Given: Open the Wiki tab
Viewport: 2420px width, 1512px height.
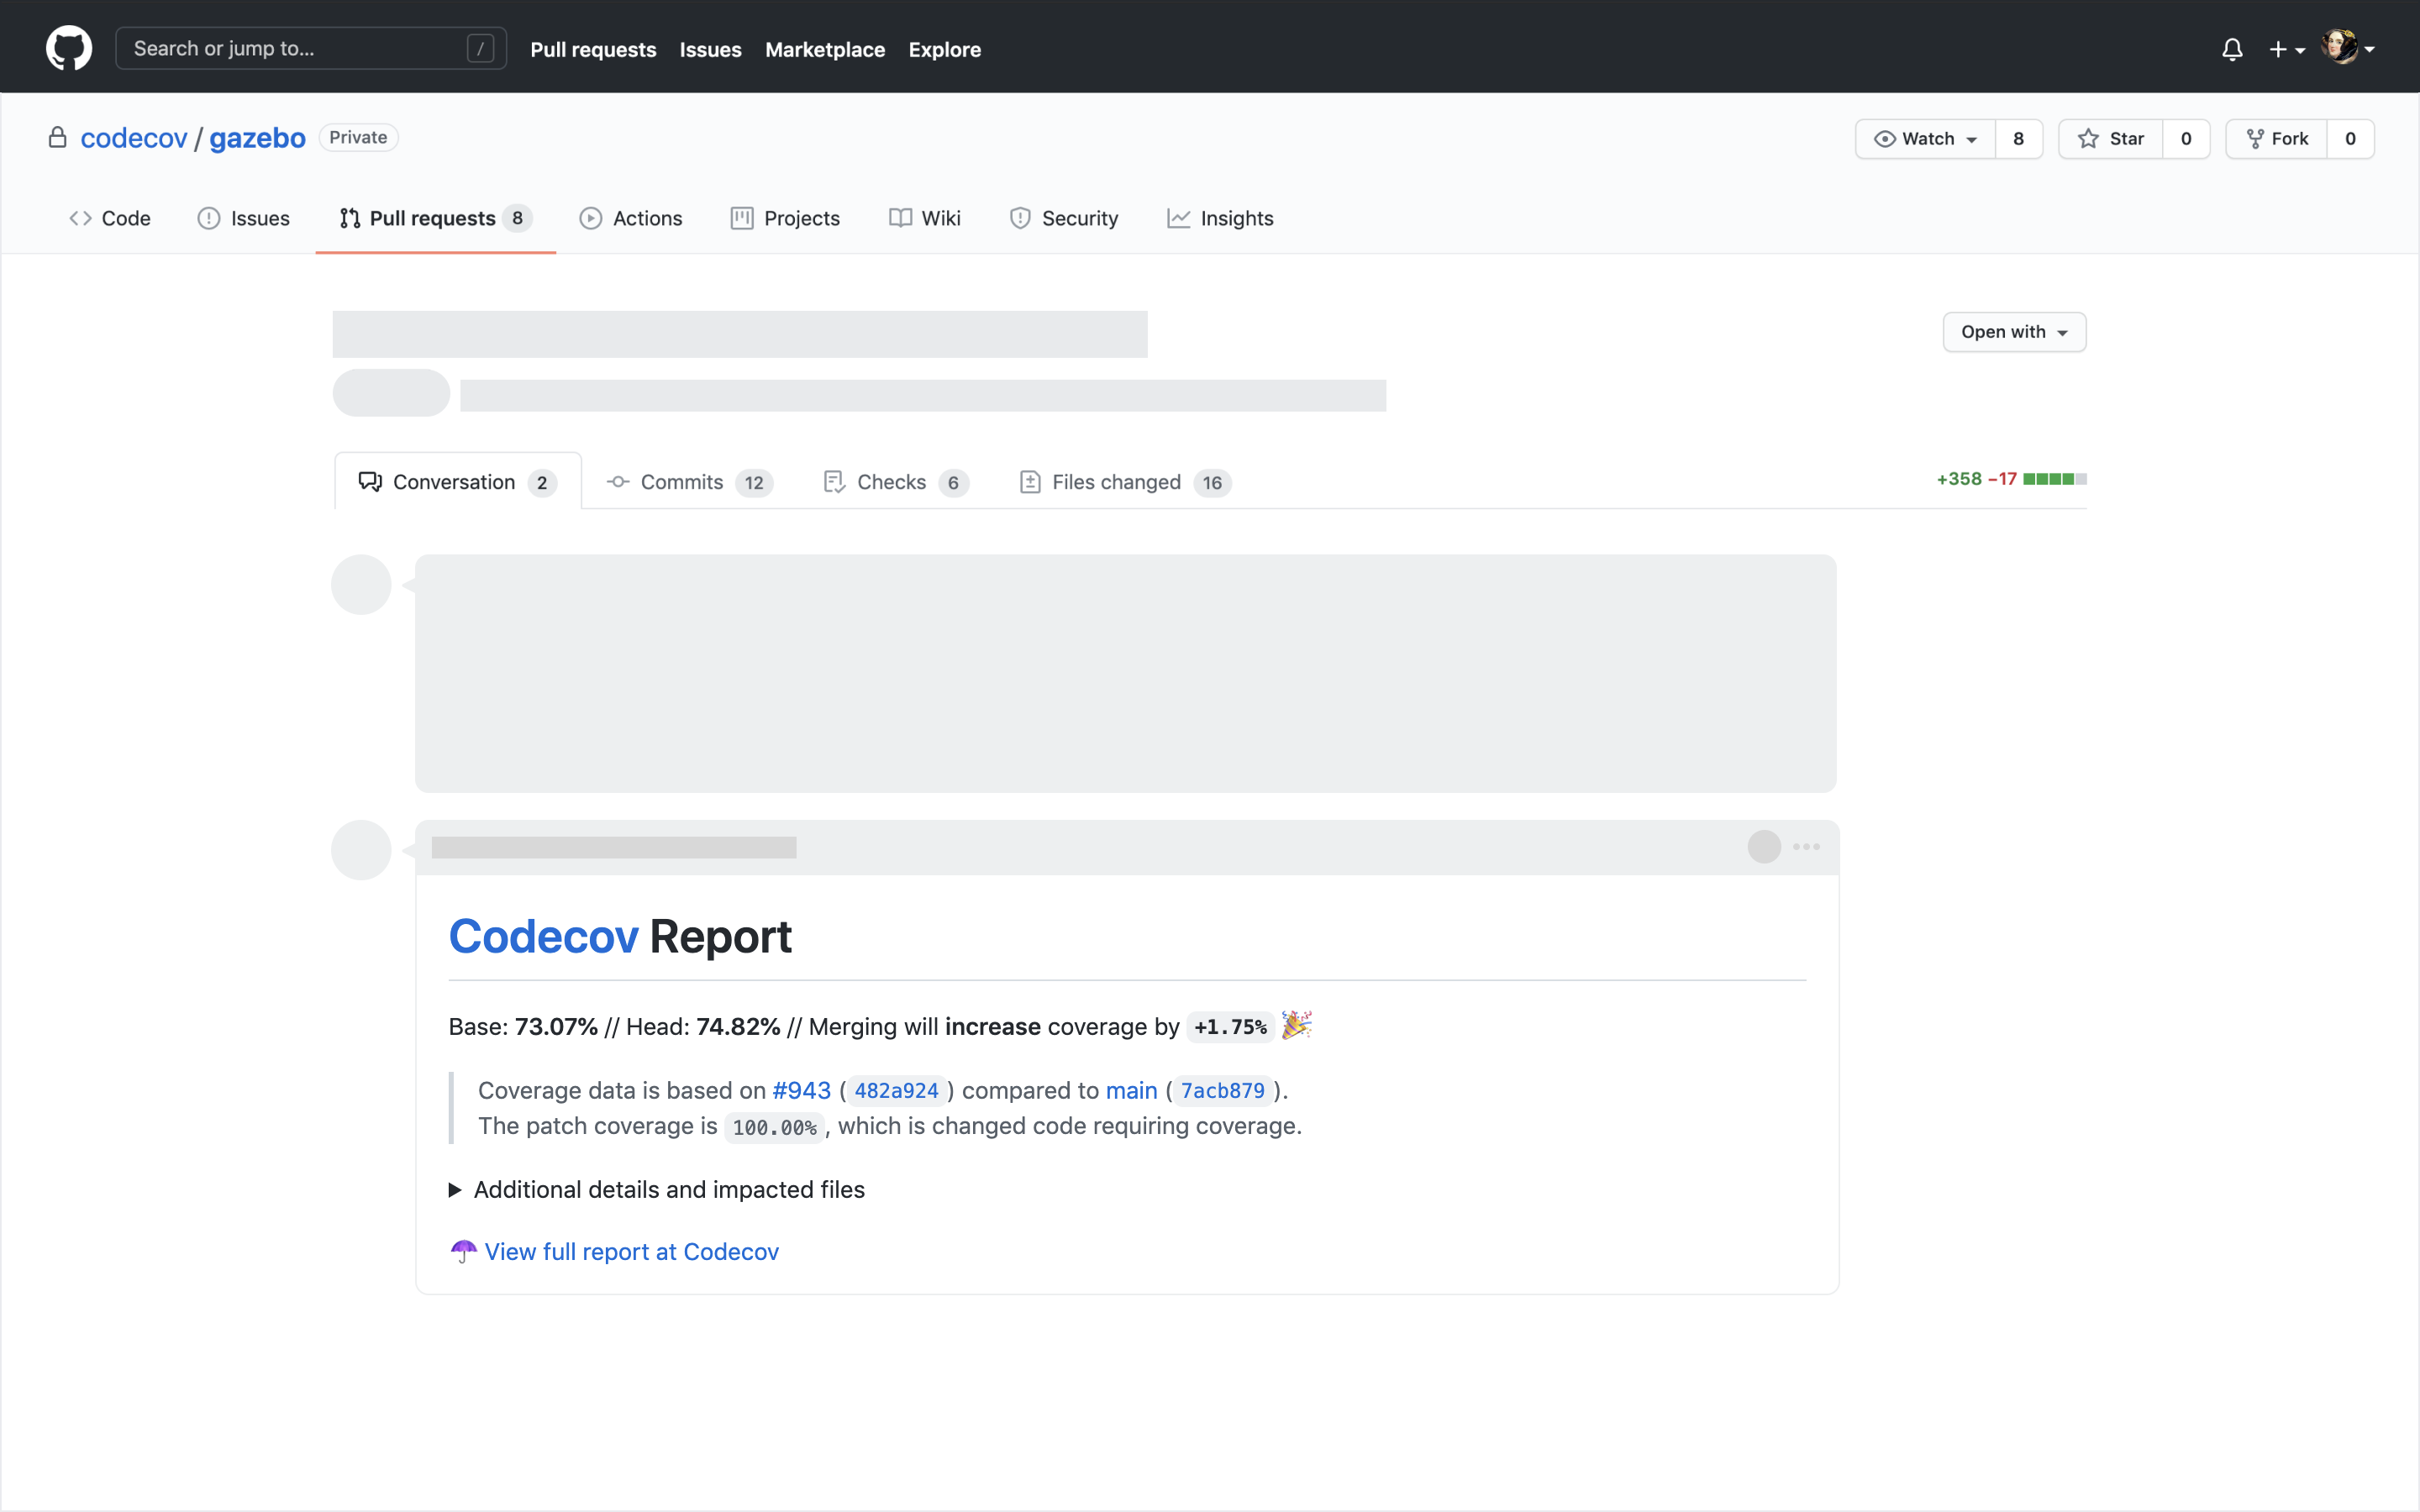Looking at the screenshot, I should coord(925,218).
